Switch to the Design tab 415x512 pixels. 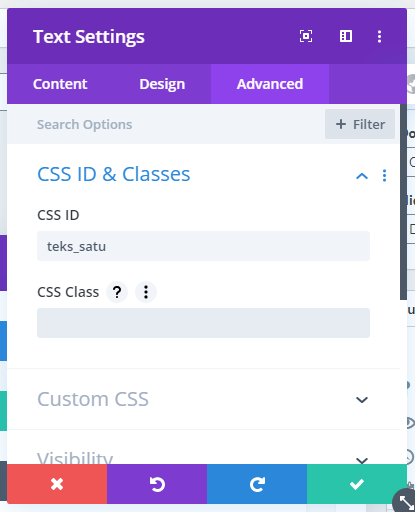(162, 84)
